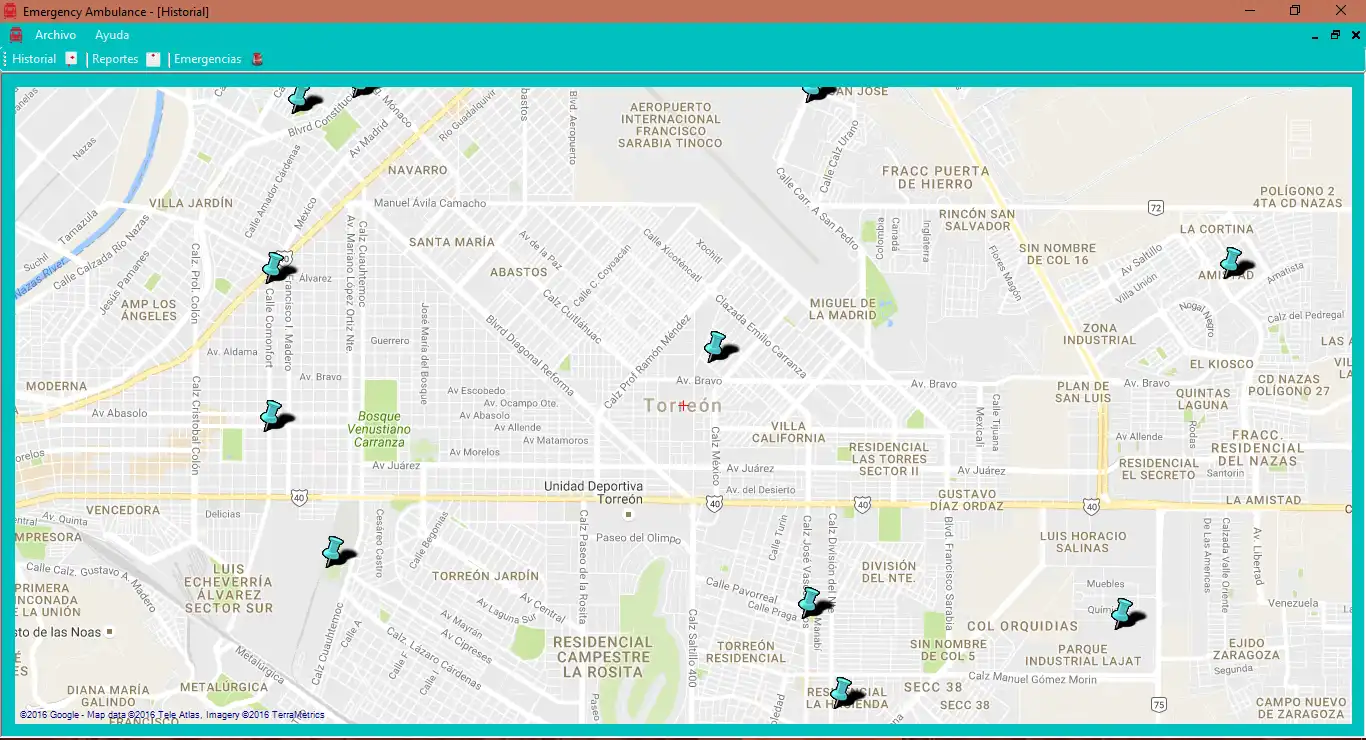
Task: Open the Archivo menu
Action: click(x=55, y=35)
